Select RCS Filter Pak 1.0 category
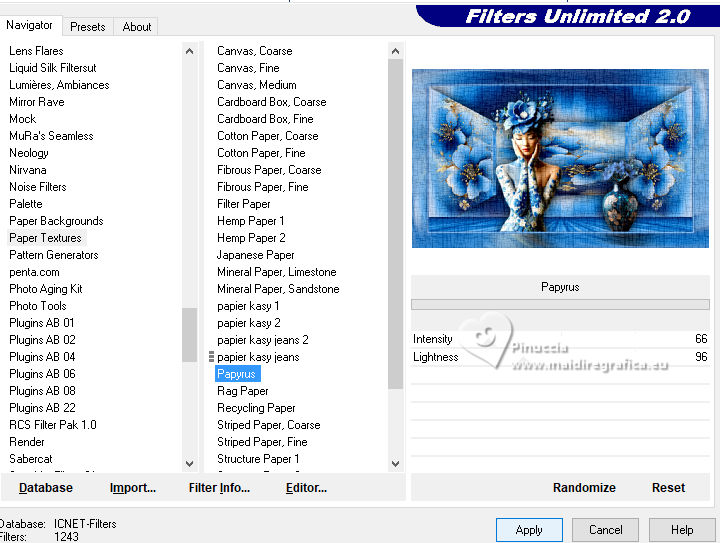The height and width of the screenshot is (543, 720). click(x=53, y=425)
